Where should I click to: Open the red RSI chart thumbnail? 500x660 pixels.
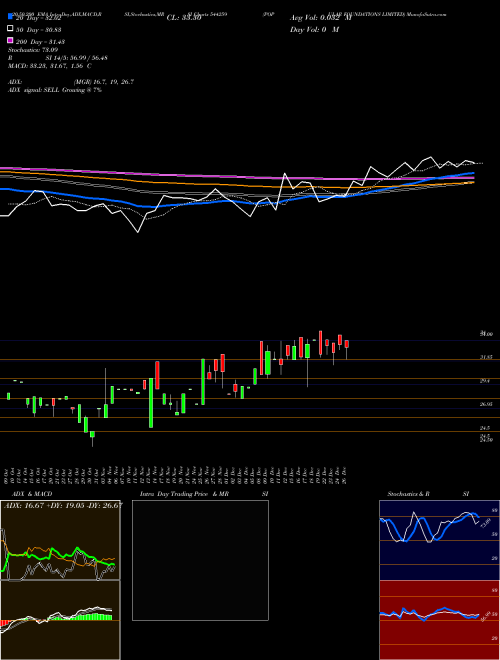tap(439, 620)
